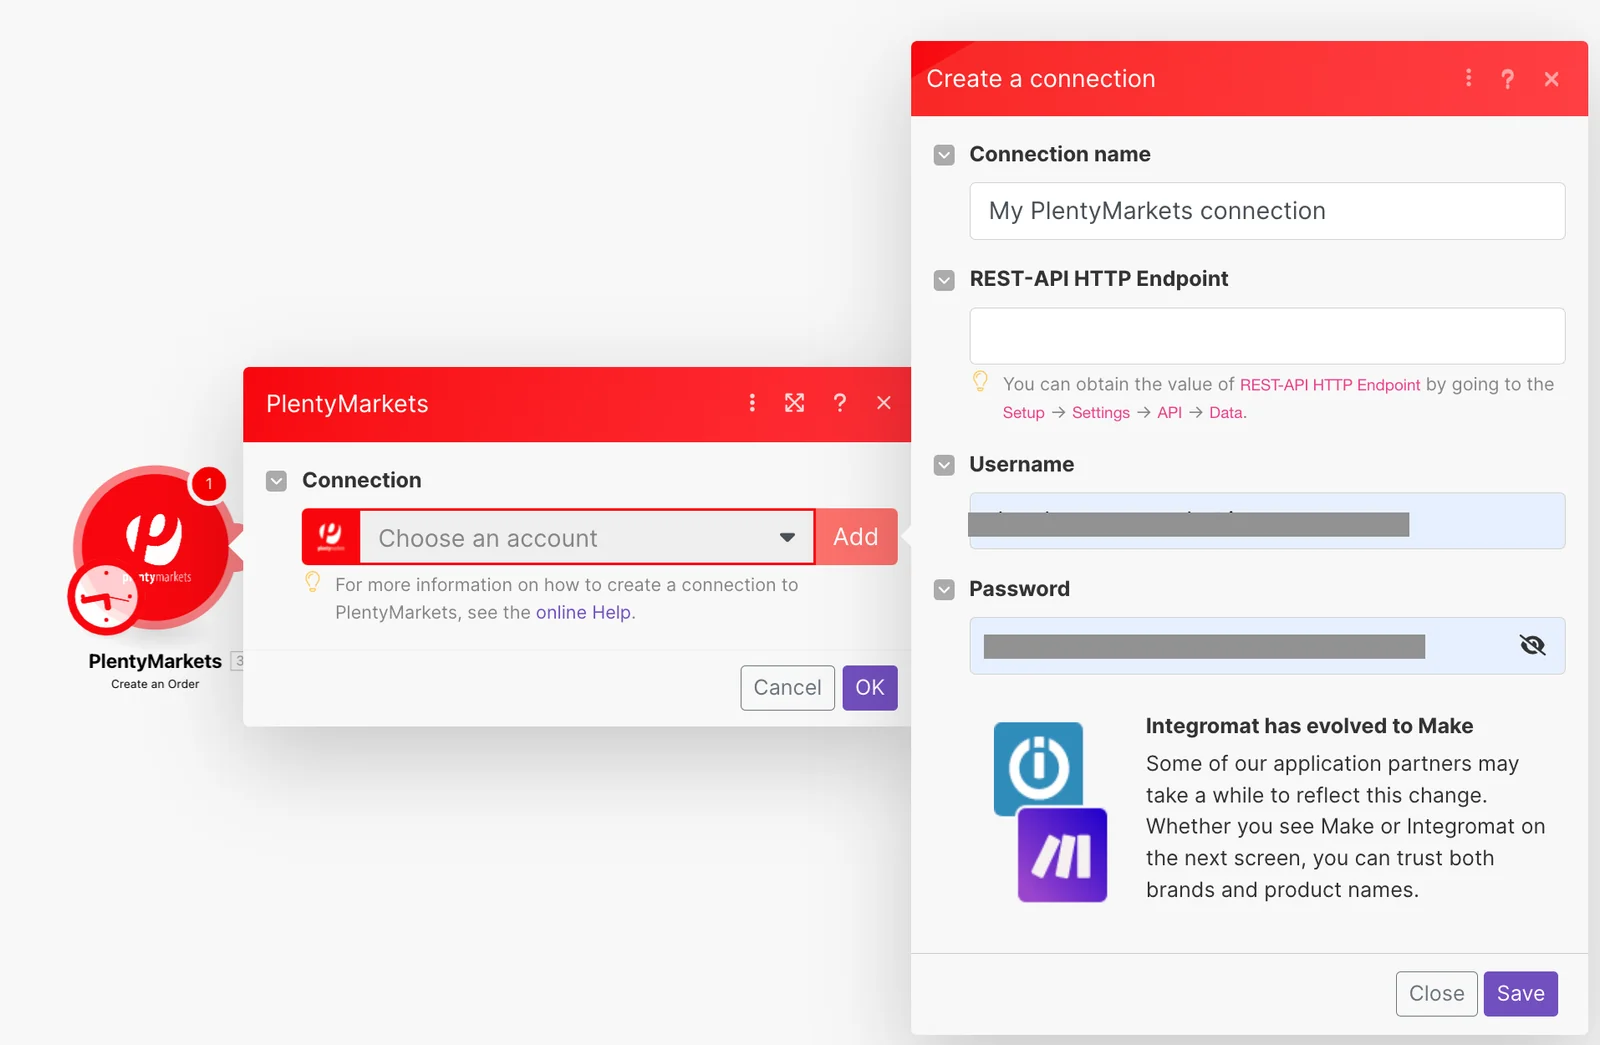This screenshot has width=1600, height=1045.
Task: Click the red notification badge showing 1
Action: click(x=209, y=484)
